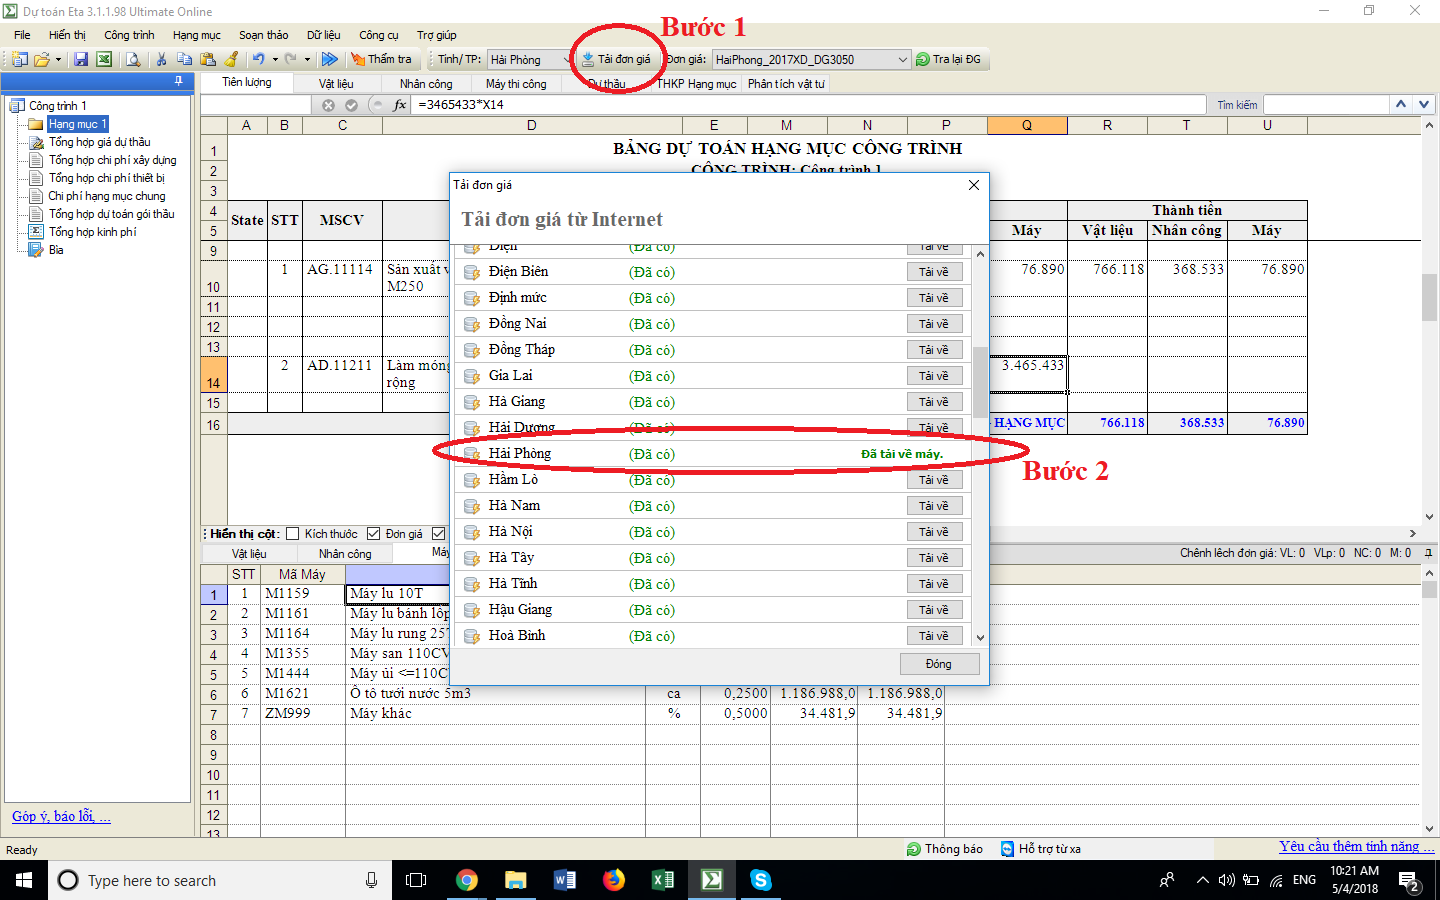Toggle the Kích thước checkbox
The image size is (1440, 900).
click(x=293, y=534)
